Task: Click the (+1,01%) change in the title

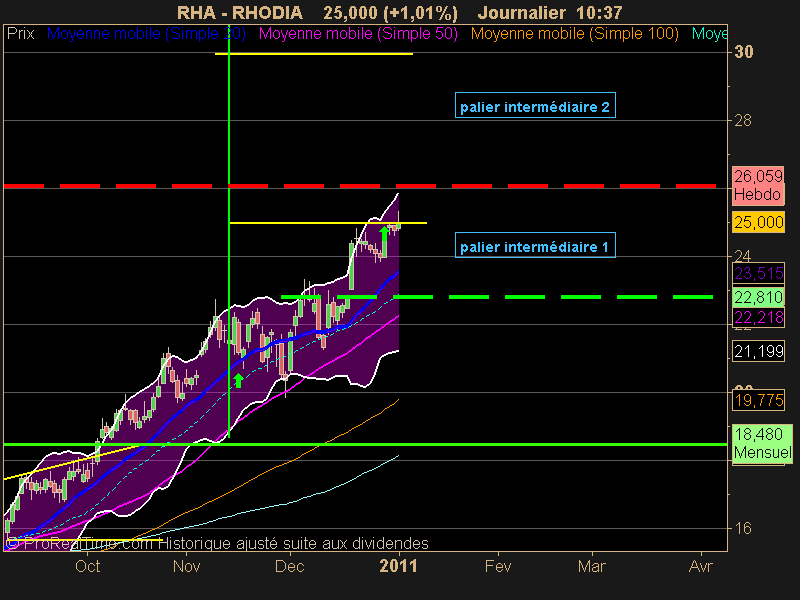Action: 418,12
